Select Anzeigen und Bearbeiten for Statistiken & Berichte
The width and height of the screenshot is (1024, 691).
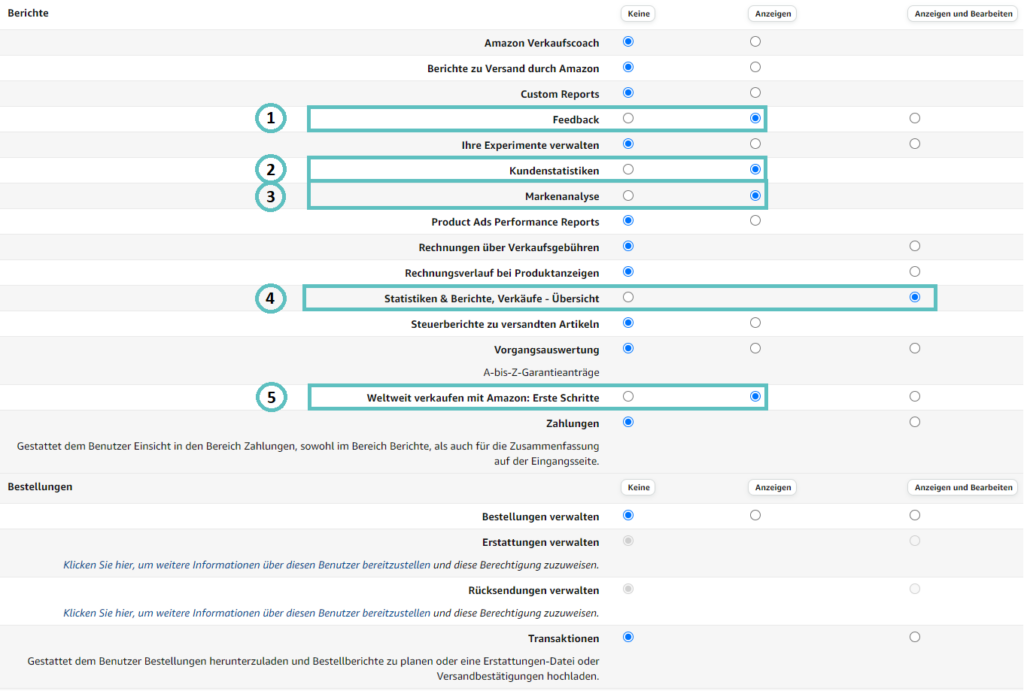pyautogui.click(x=914, y=297)
